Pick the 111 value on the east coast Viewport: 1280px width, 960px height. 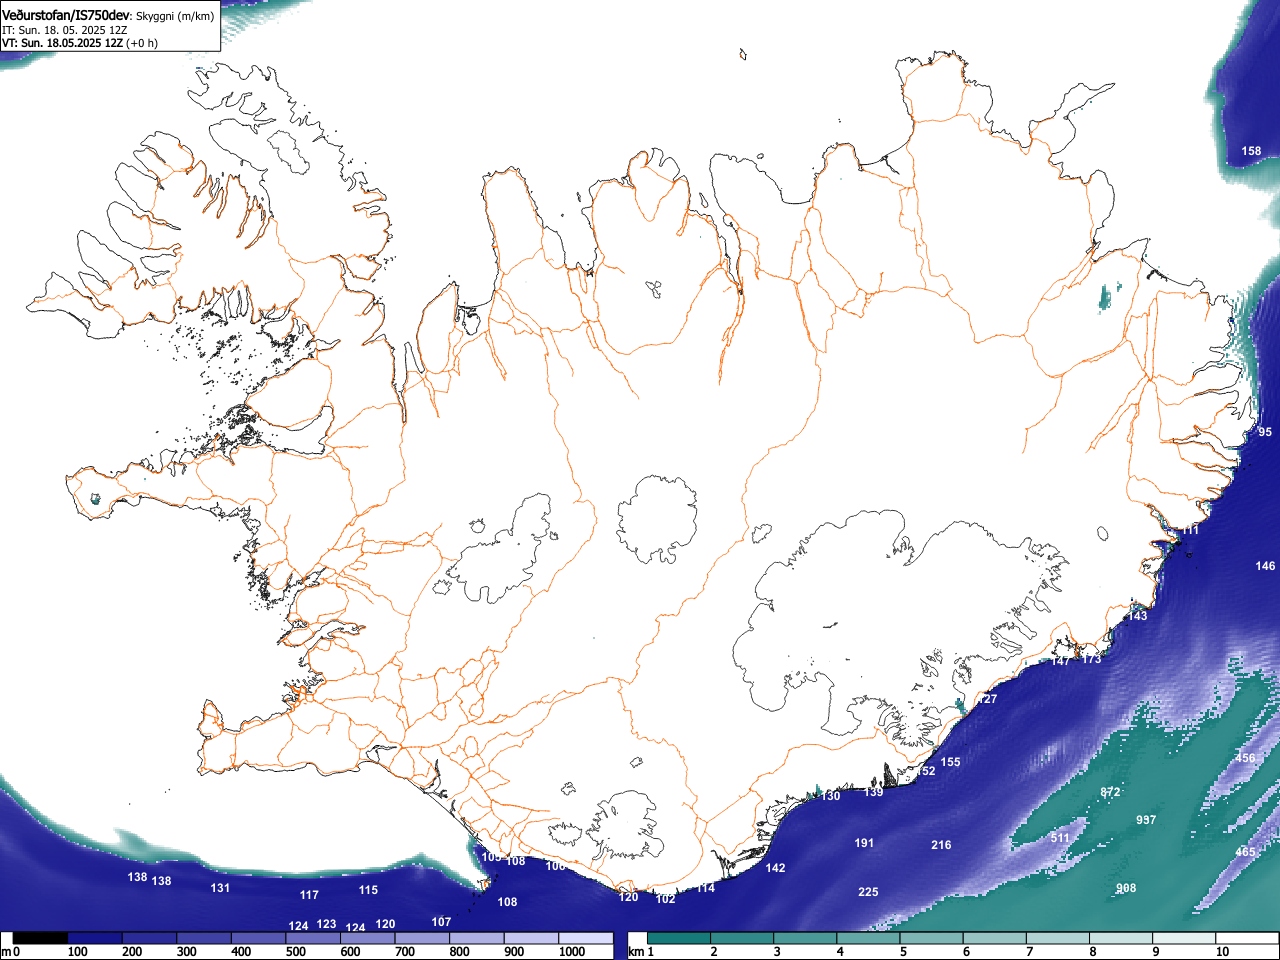click(x=1190, y=530)
